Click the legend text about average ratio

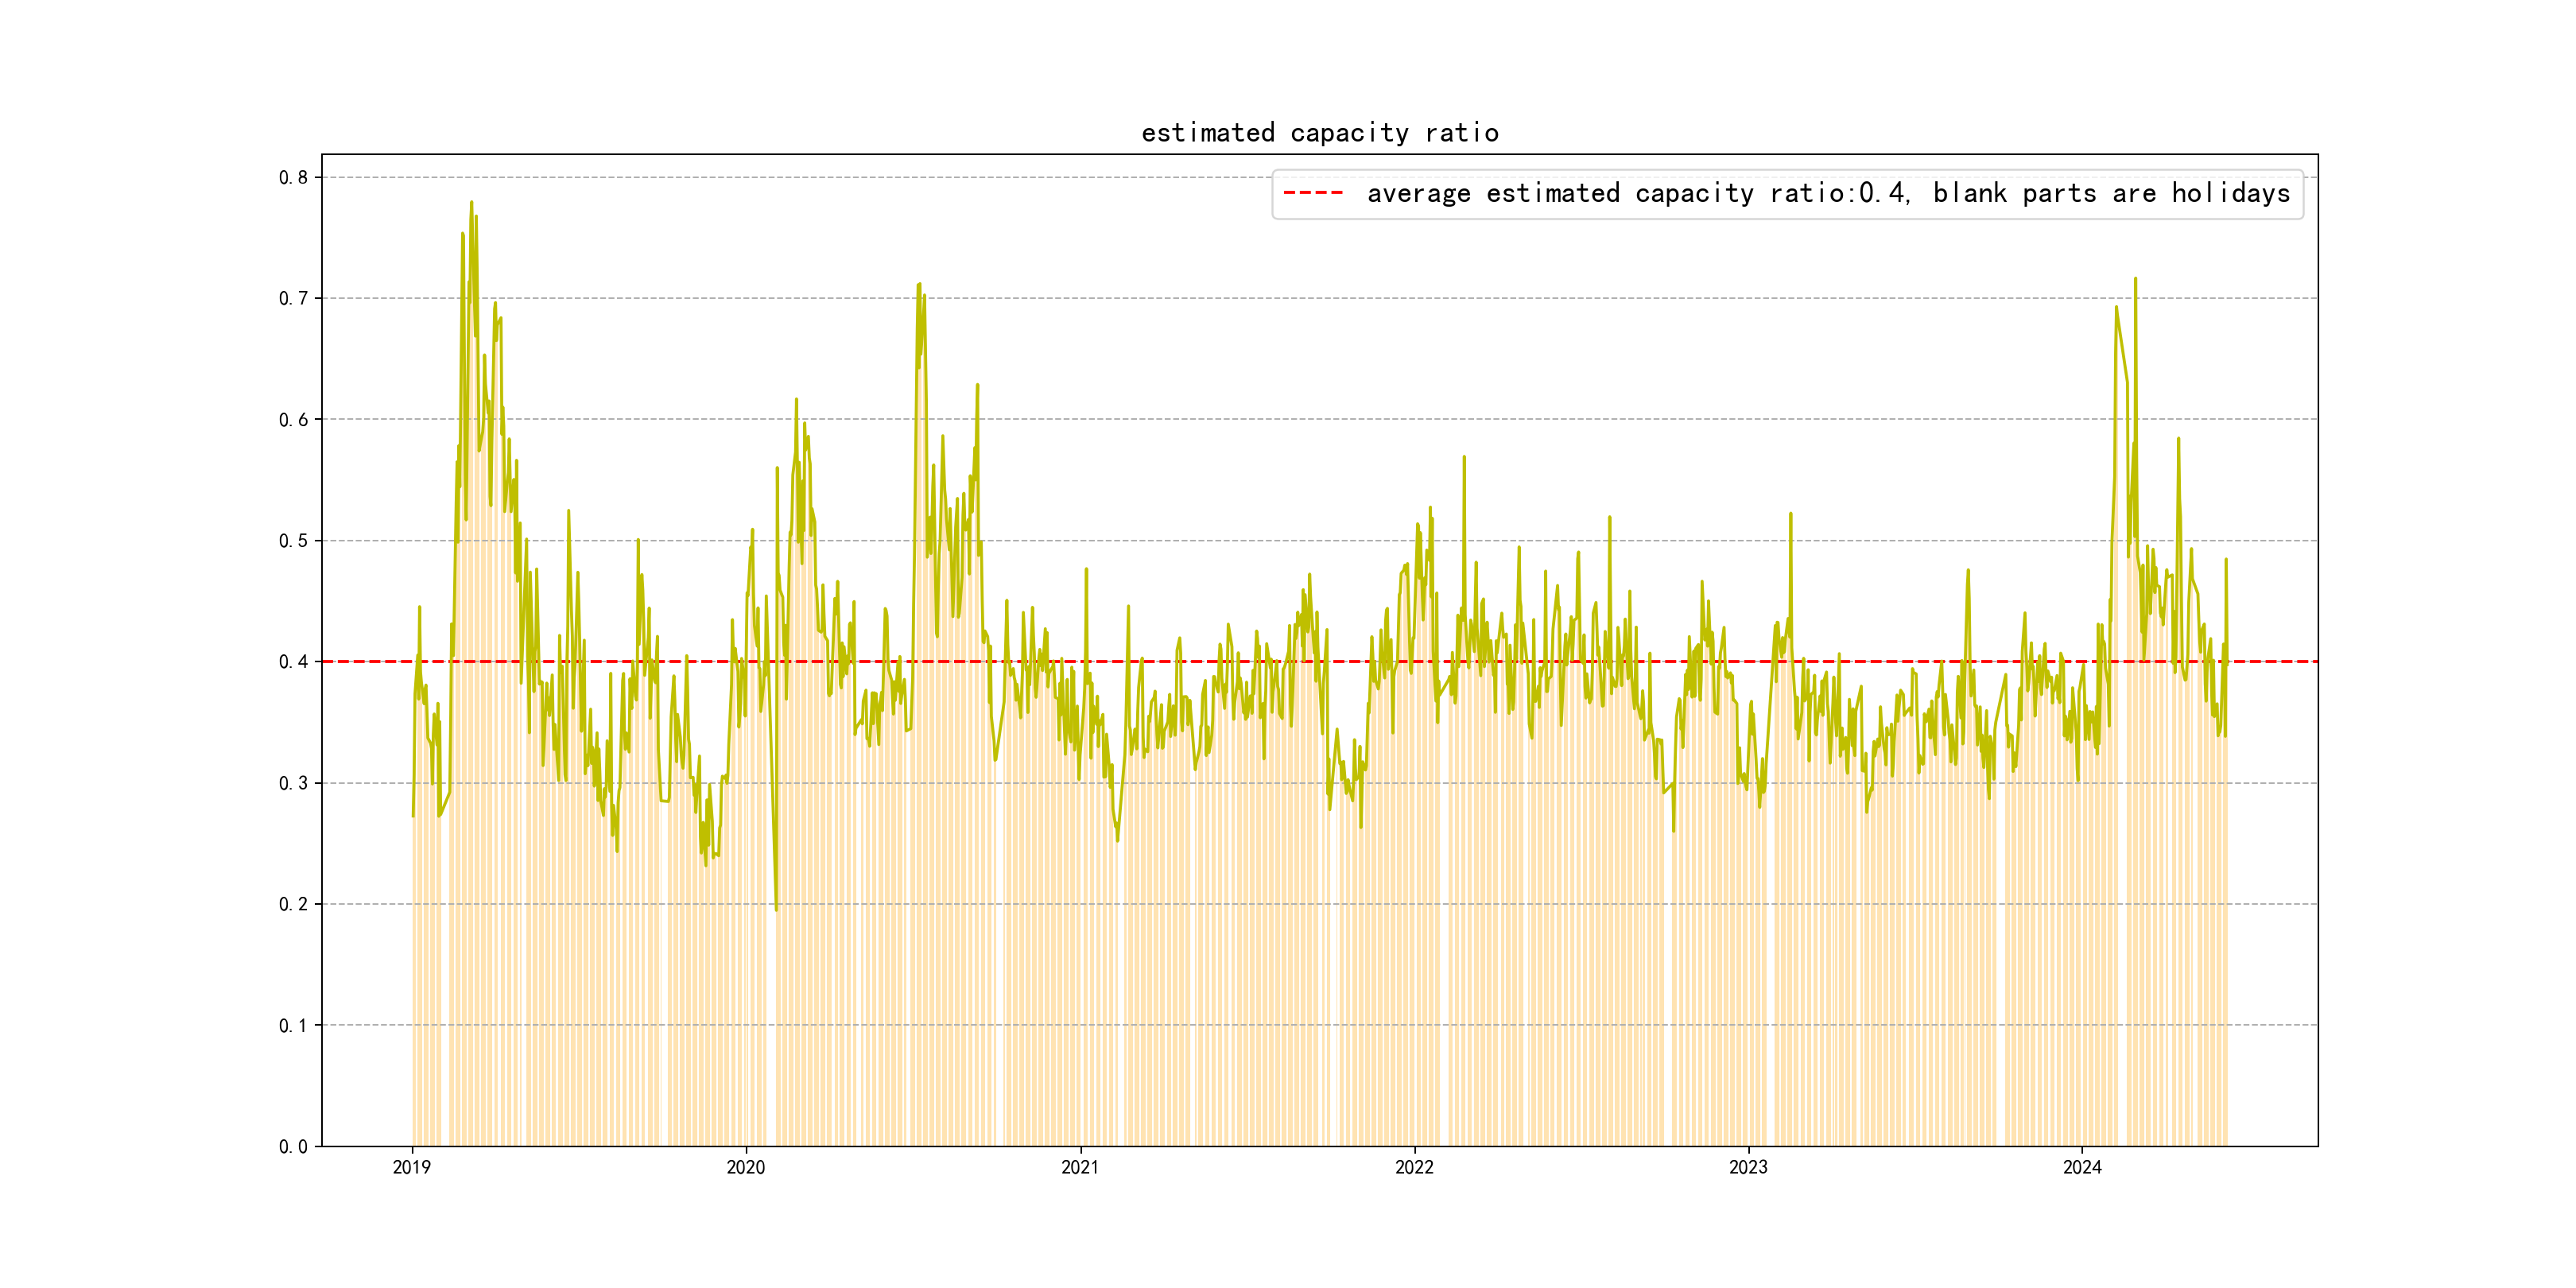[x=1828, y=193]
